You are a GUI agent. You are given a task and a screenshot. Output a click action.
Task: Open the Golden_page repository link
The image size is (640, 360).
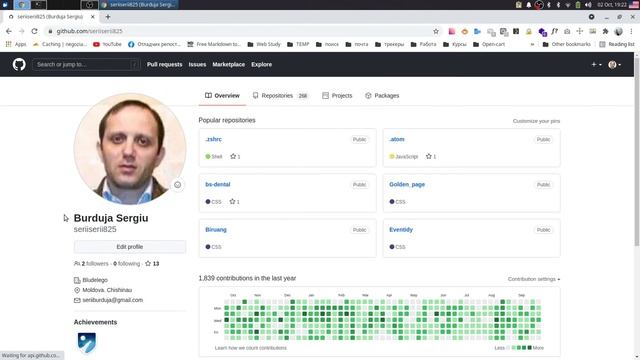pos(407,184)
